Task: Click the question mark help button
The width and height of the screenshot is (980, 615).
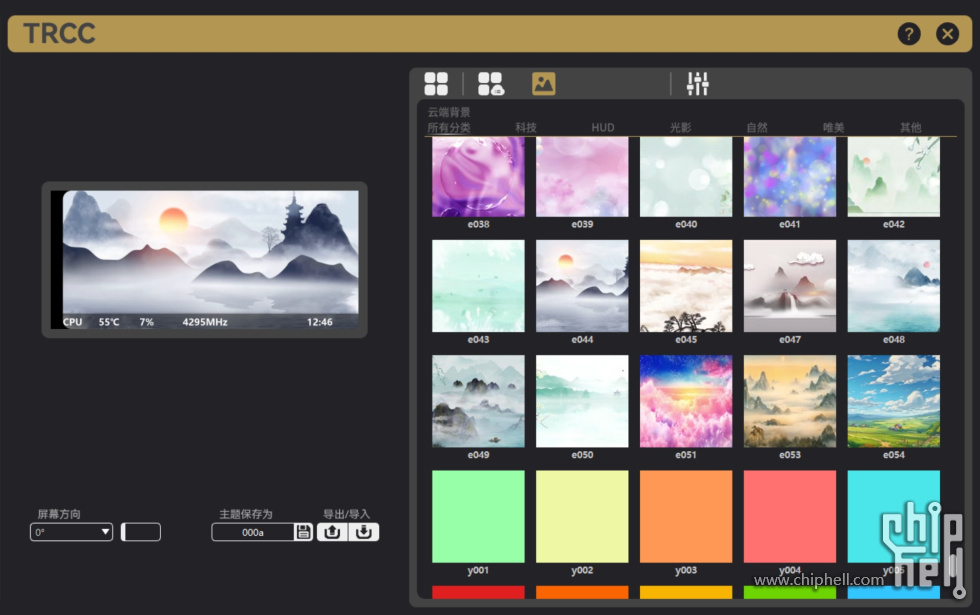Action: [x=909, y=34]
